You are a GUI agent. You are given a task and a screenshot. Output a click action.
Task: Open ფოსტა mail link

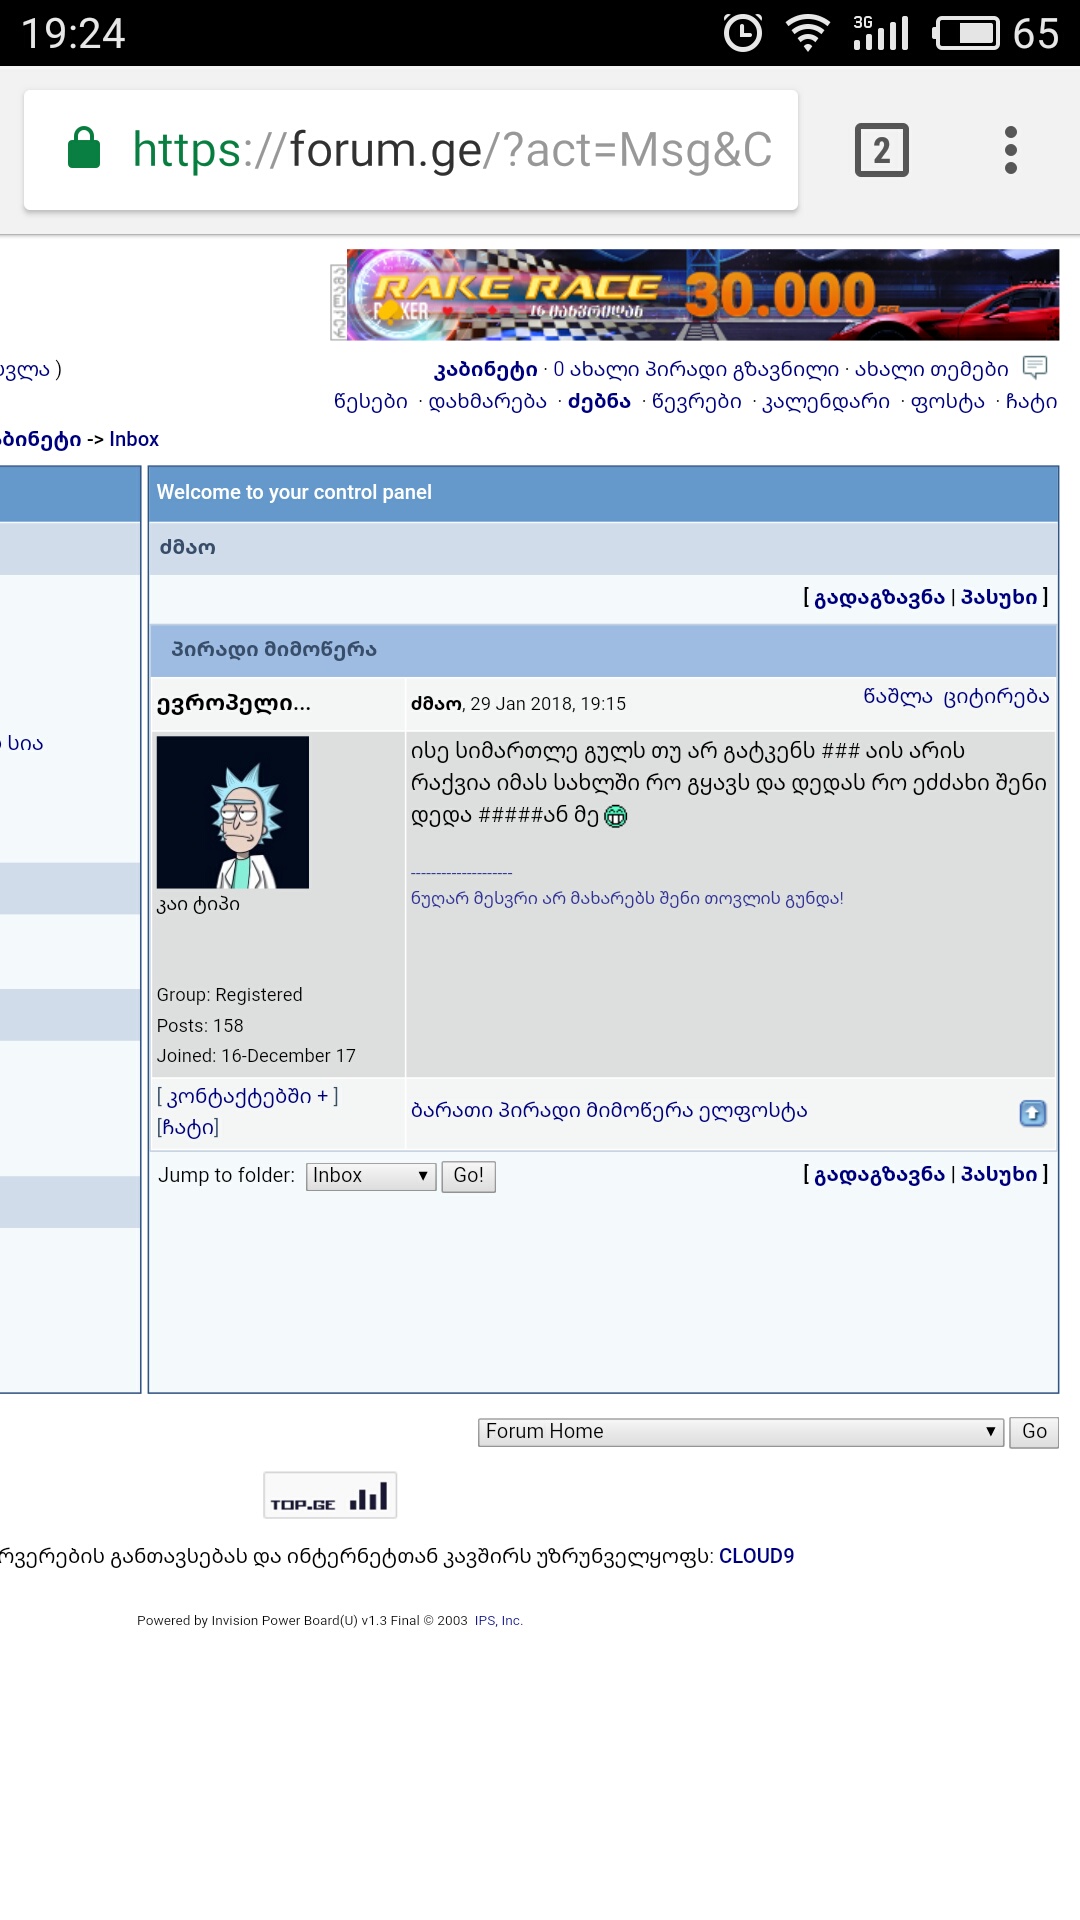coord(947,402)
